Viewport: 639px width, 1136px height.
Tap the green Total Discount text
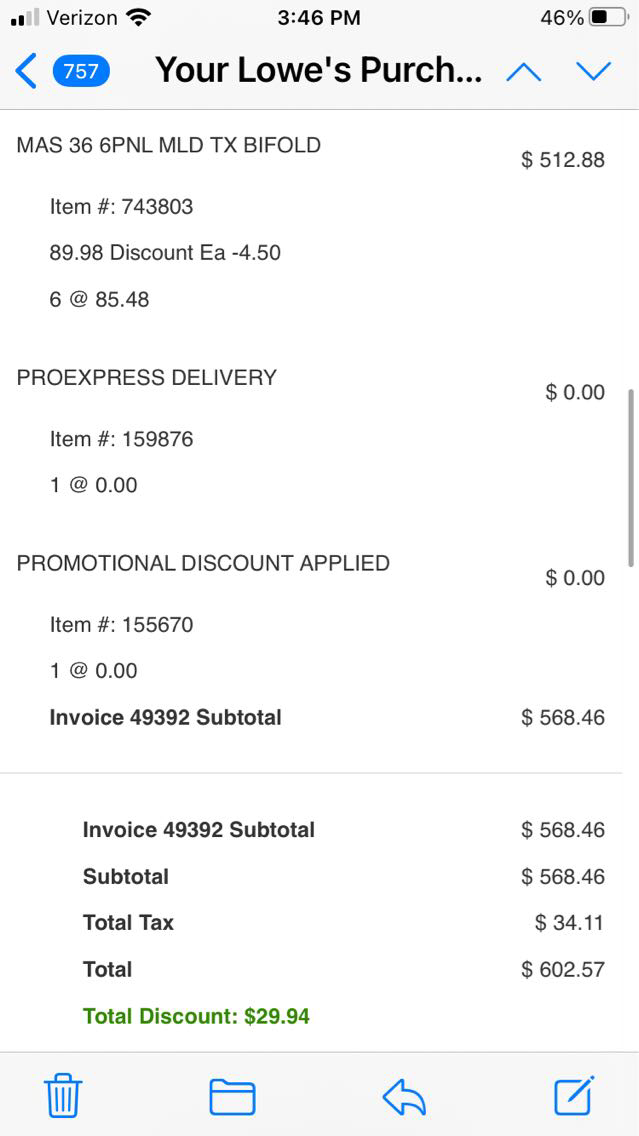(x=196, y=1016)
